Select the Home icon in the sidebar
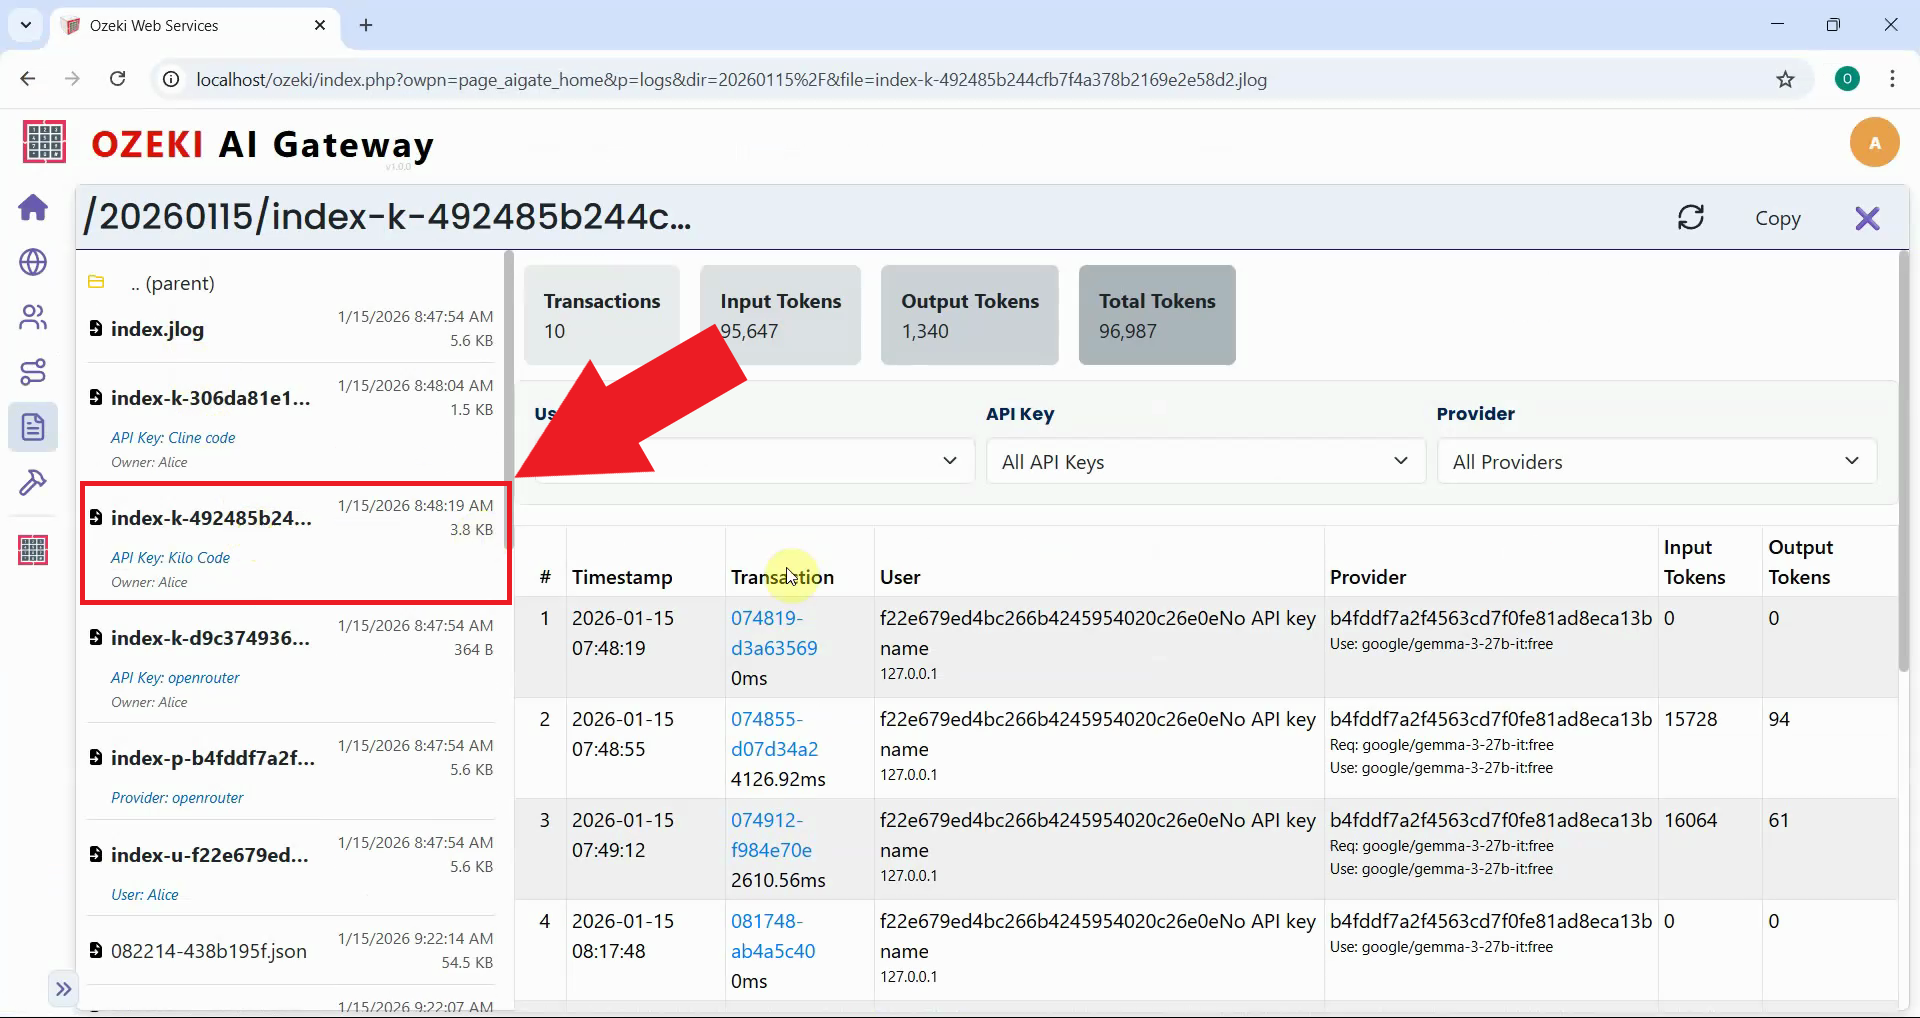This screenshot has height=1018, width=1920. point(33,208)
